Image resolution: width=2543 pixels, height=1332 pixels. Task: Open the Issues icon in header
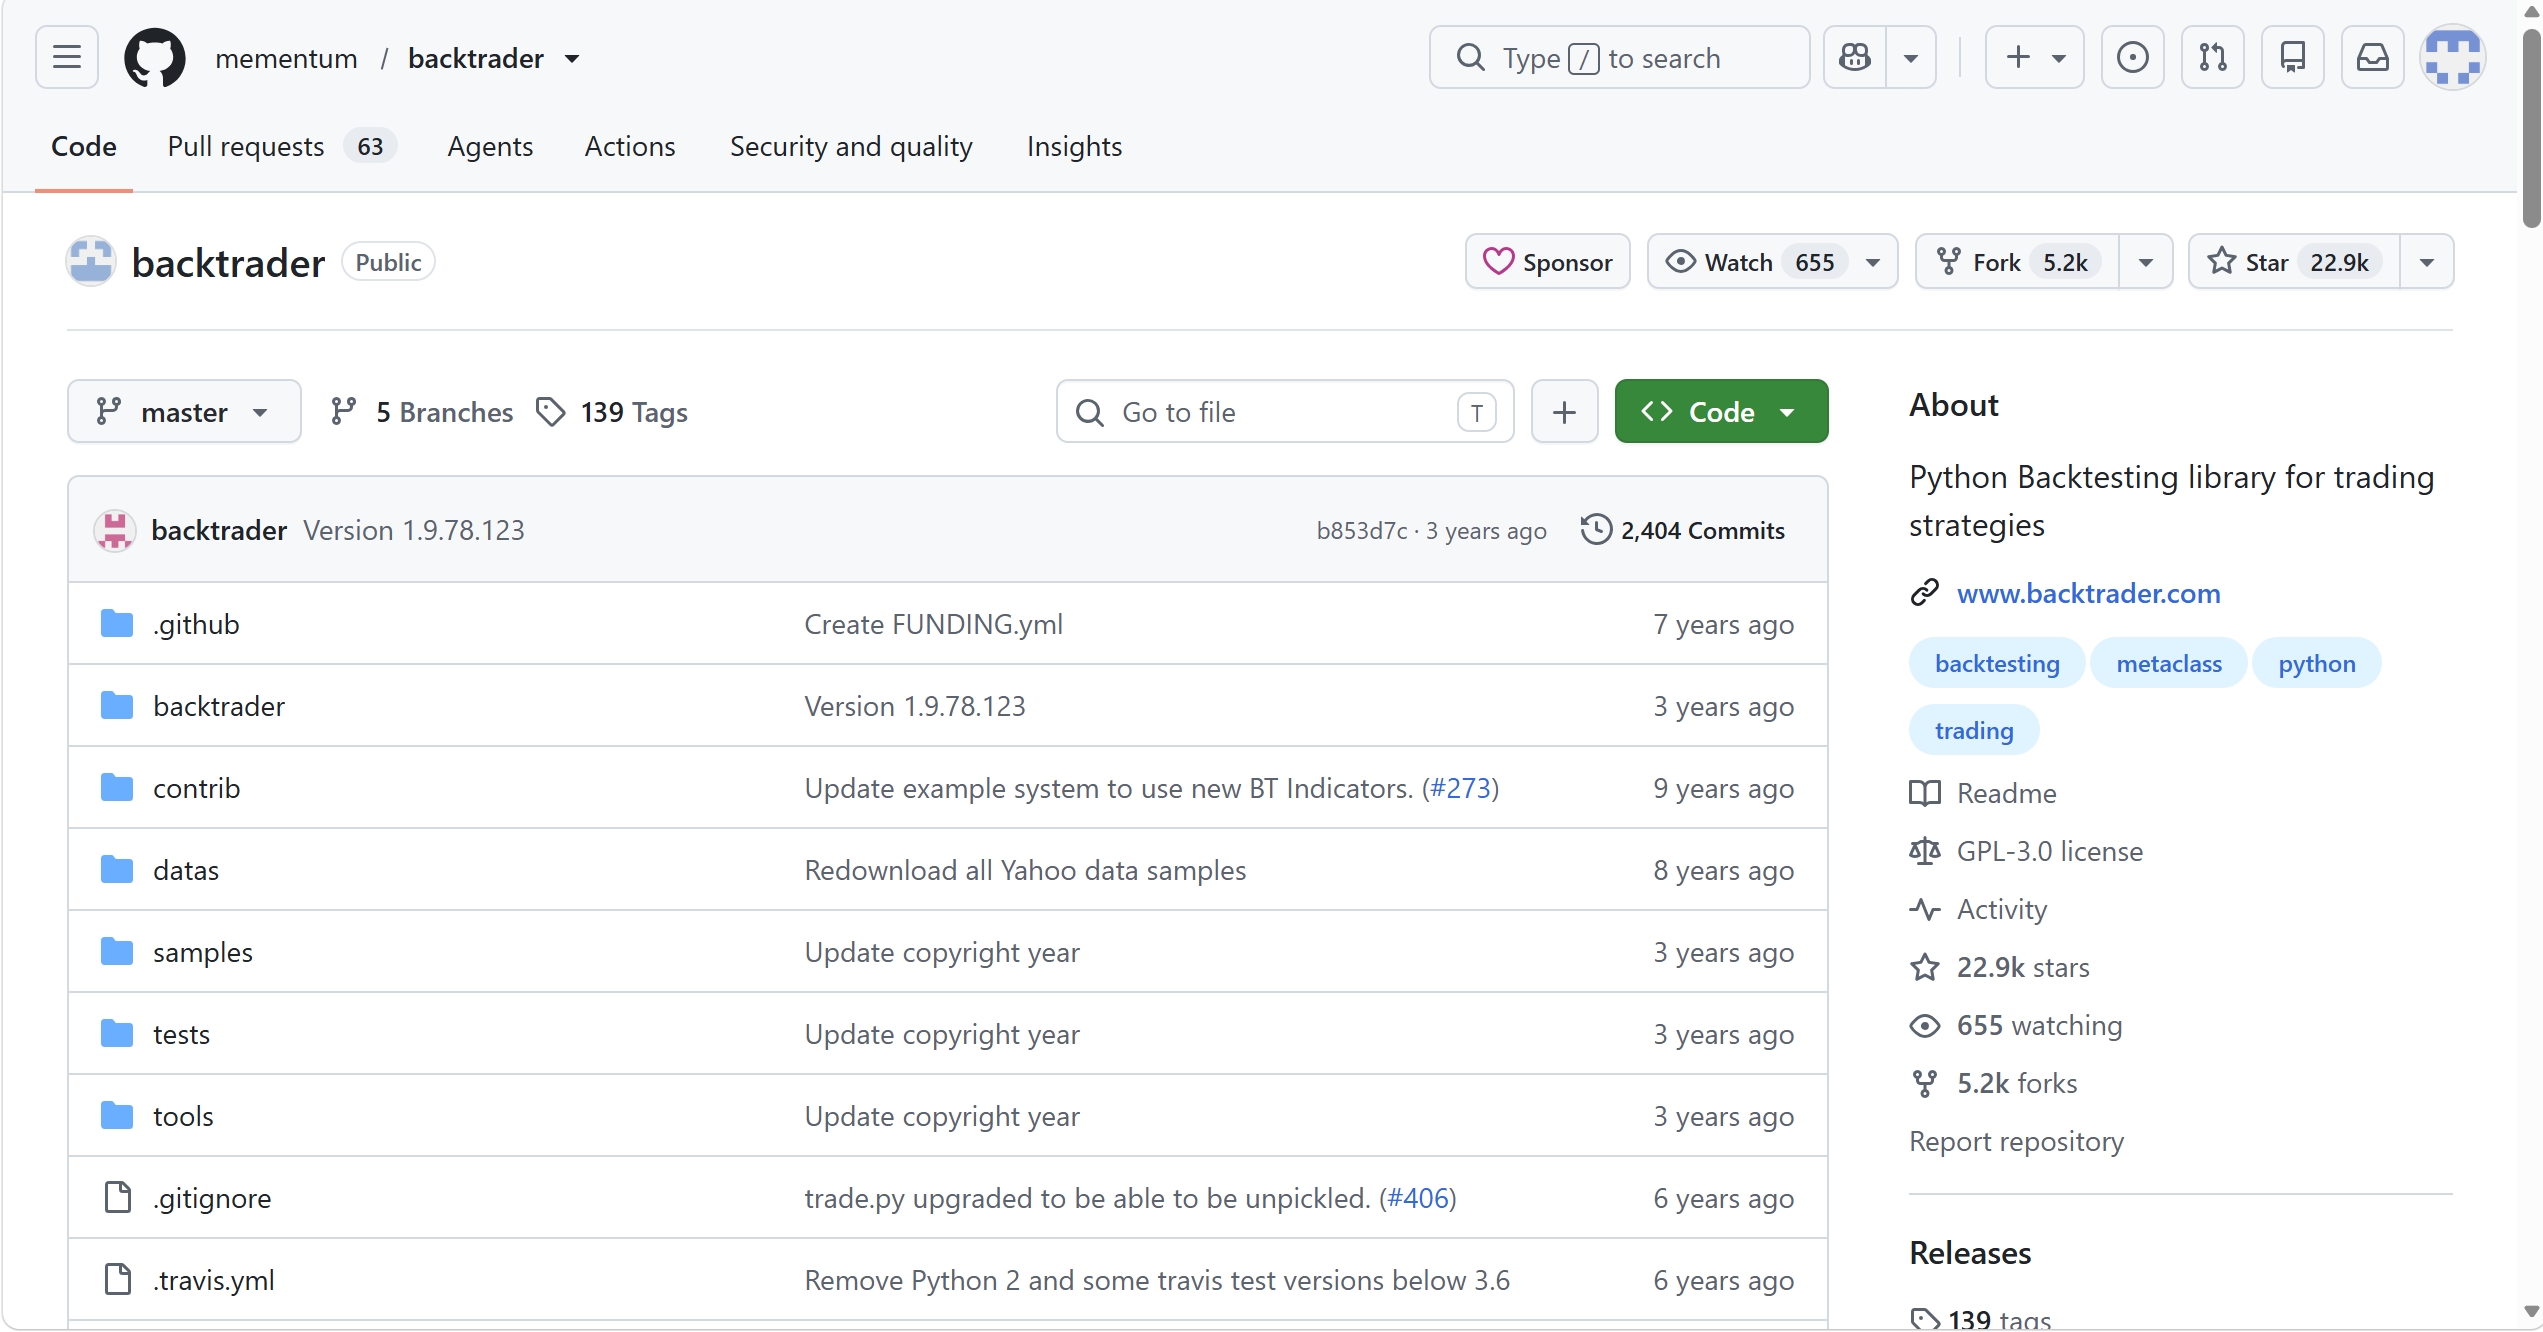pyautogui.click(x=2132, y=57)
